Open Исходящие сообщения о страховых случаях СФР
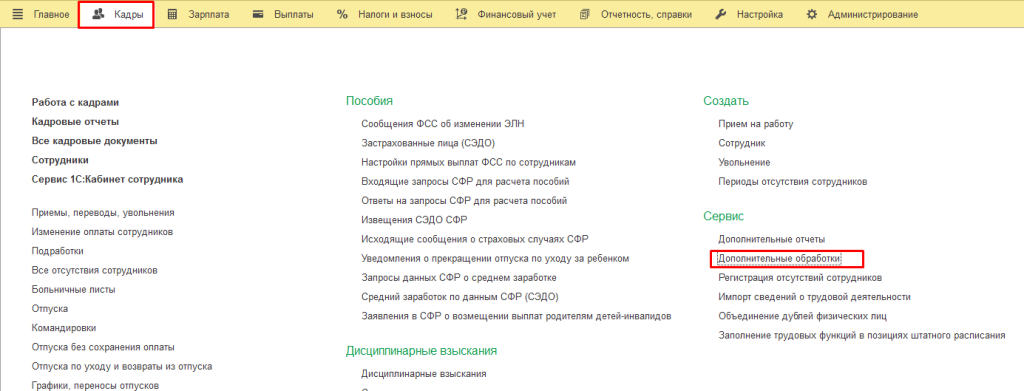This screenshot has width=1024, height=391. click(475, 239)
